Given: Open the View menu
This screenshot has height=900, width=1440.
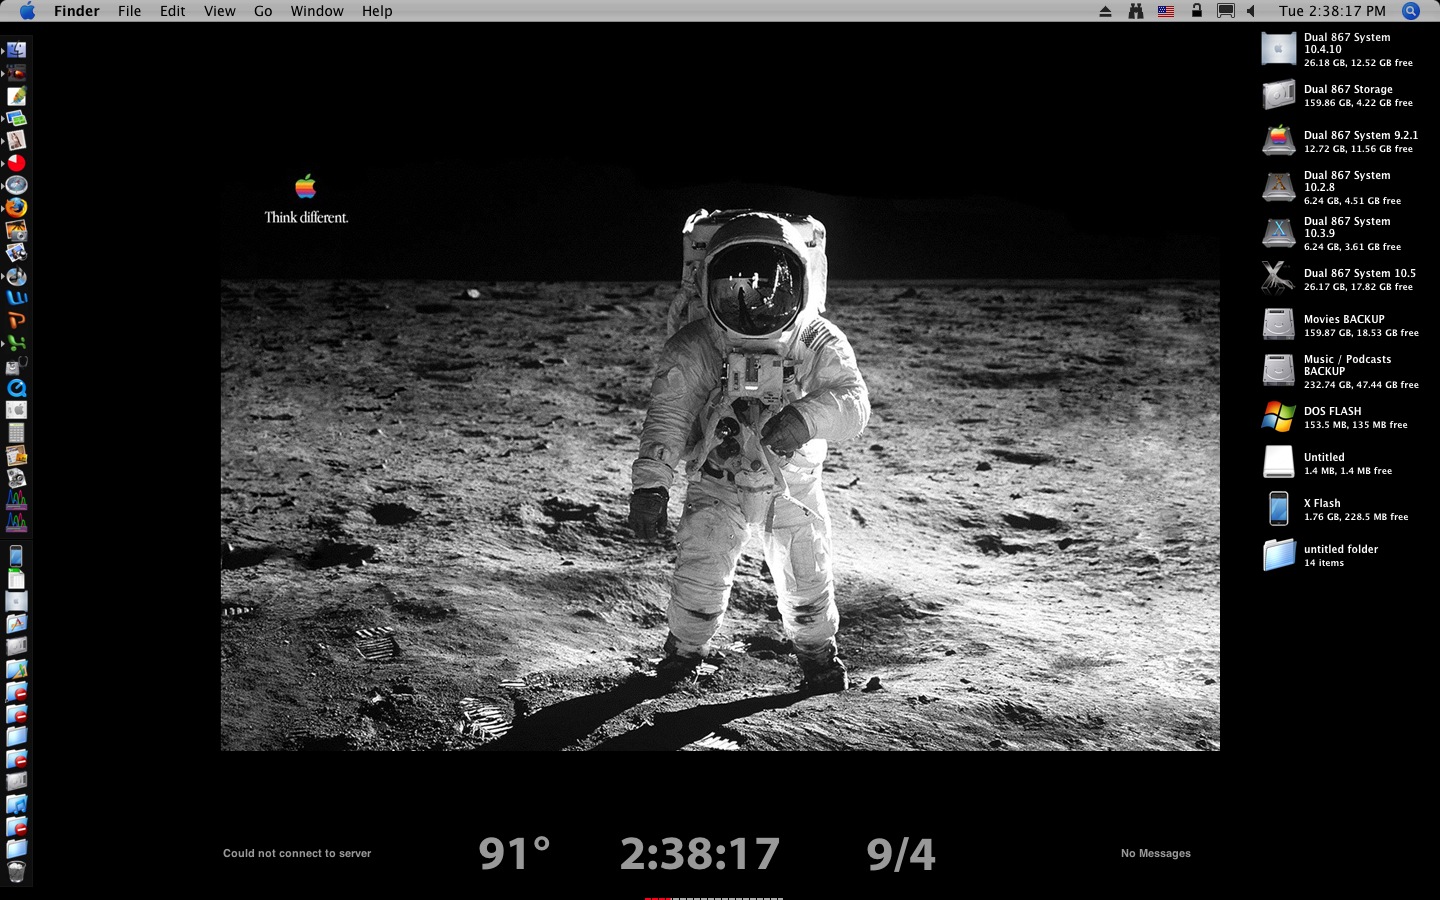Looking at the screenshot, I should (220, 11).
